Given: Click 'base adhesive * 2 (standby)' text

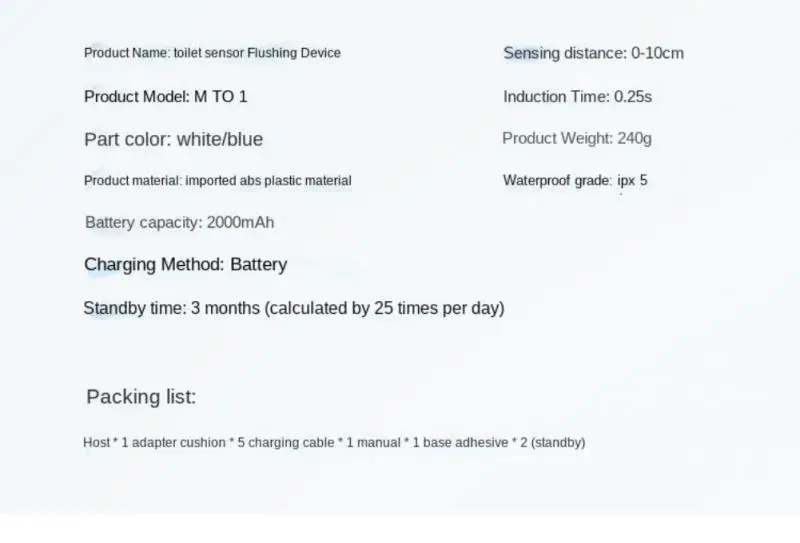Looking at the screenshot, I should (504, 442).
